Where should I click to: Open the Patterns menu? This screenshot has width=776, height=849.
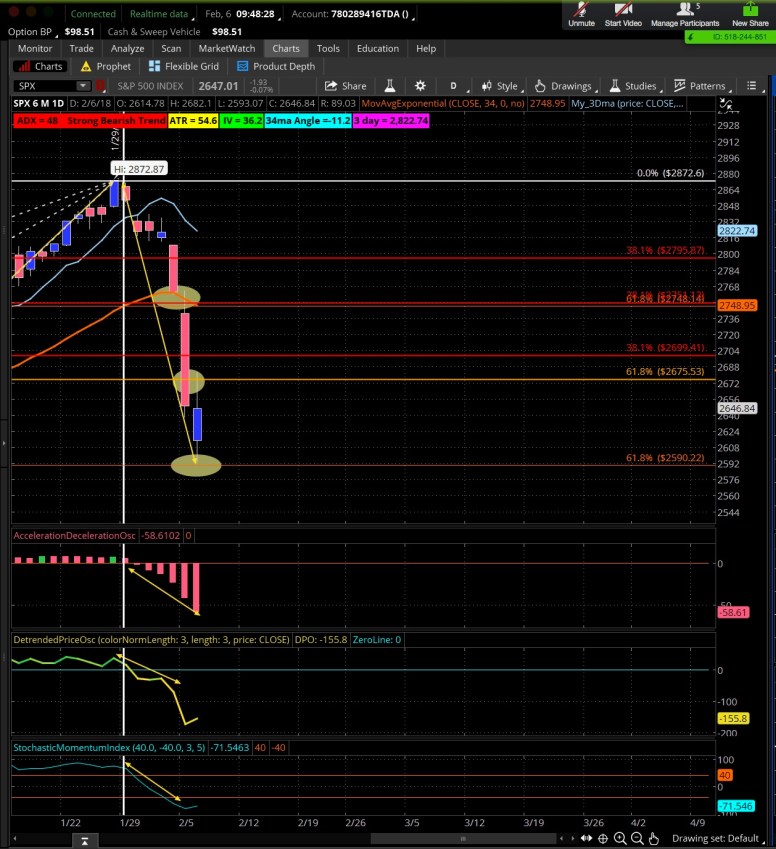(700, 86)
